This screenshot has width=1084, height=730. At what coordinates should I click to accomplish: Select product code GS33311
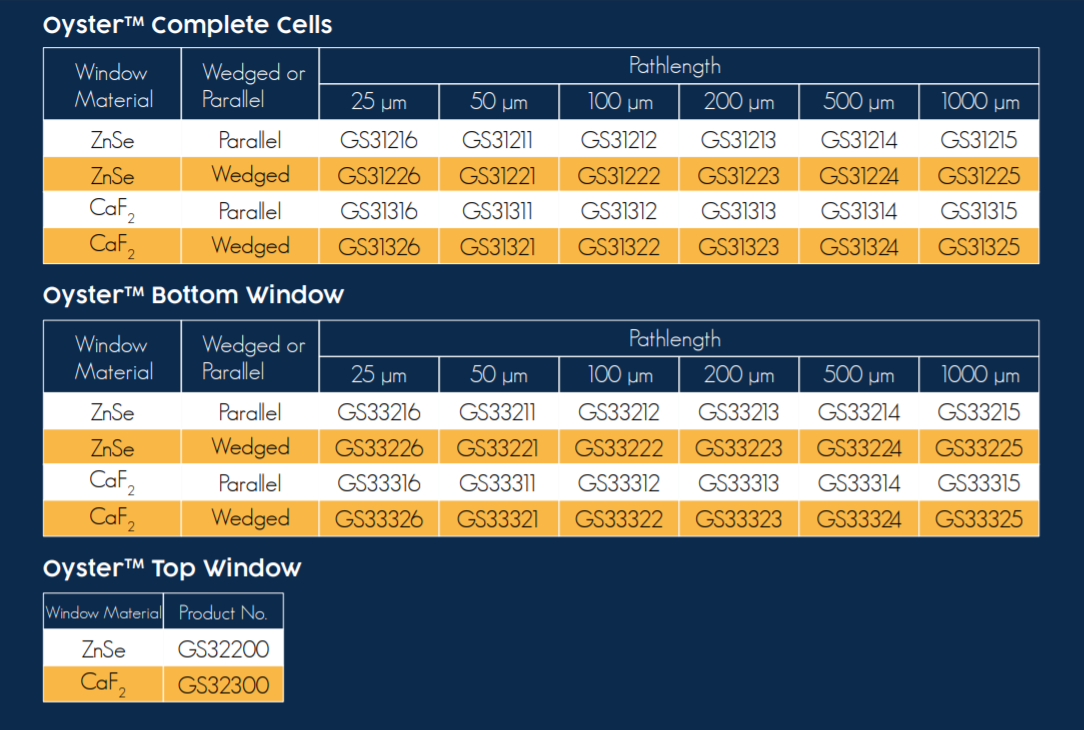pyautogui.click(x=498, y=483)
